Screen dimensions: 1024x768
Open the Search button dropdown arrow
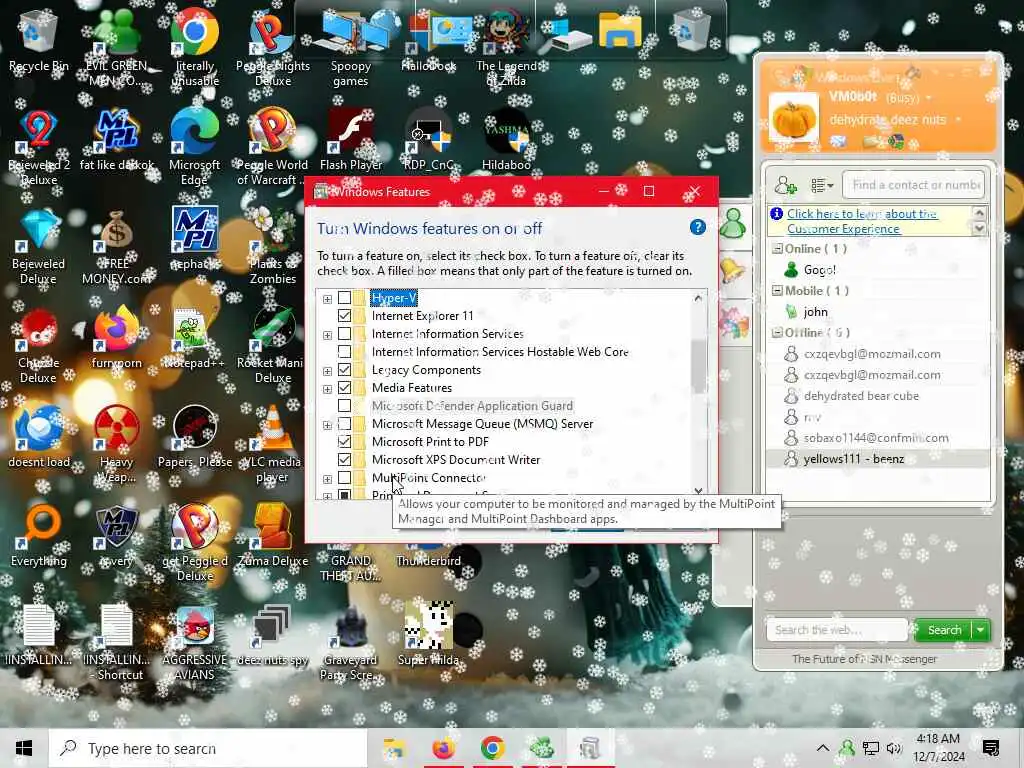tap(980, 630)
